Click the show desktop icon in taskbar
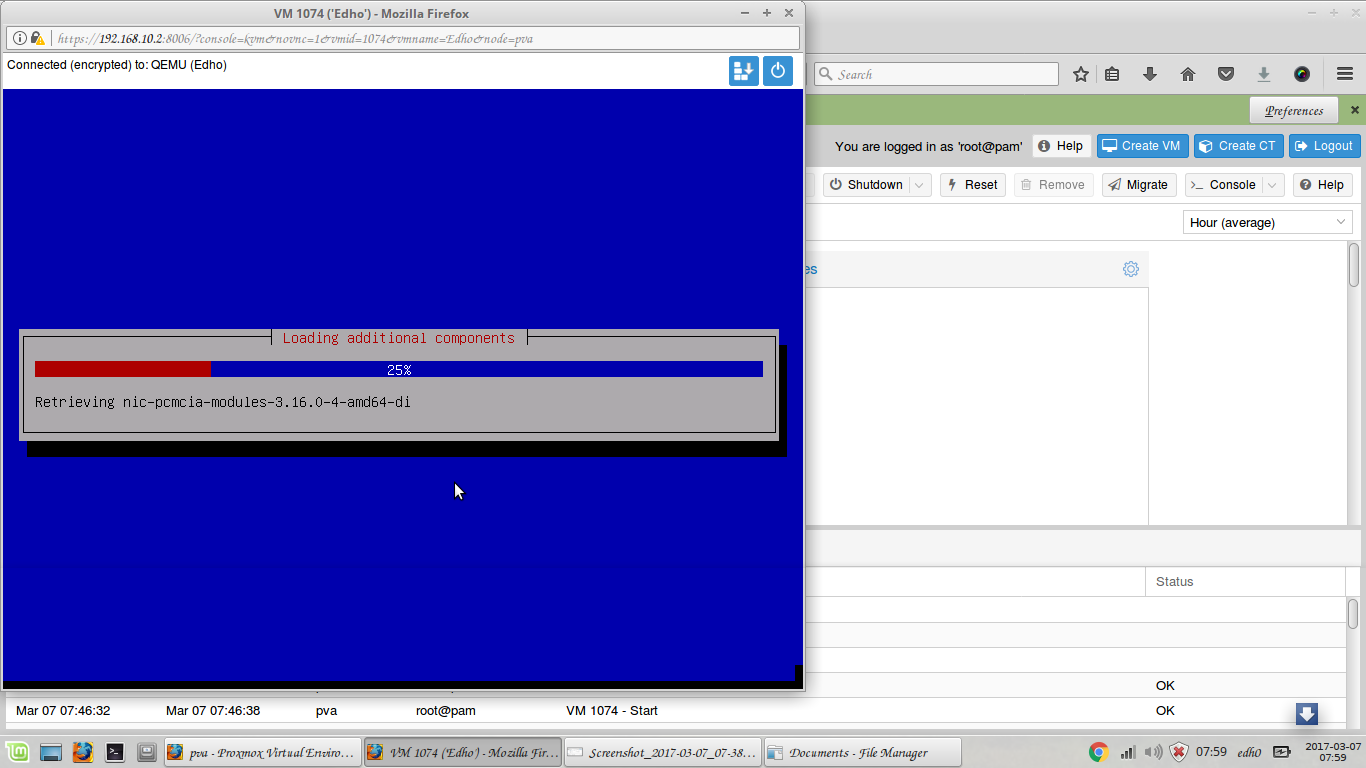The width and height of the screenshot is (1366, 768). tap(51, 752)
